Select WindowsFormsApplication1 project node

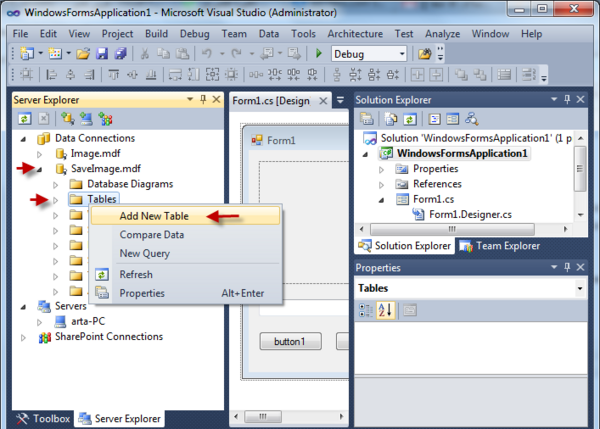pos(462,153)
